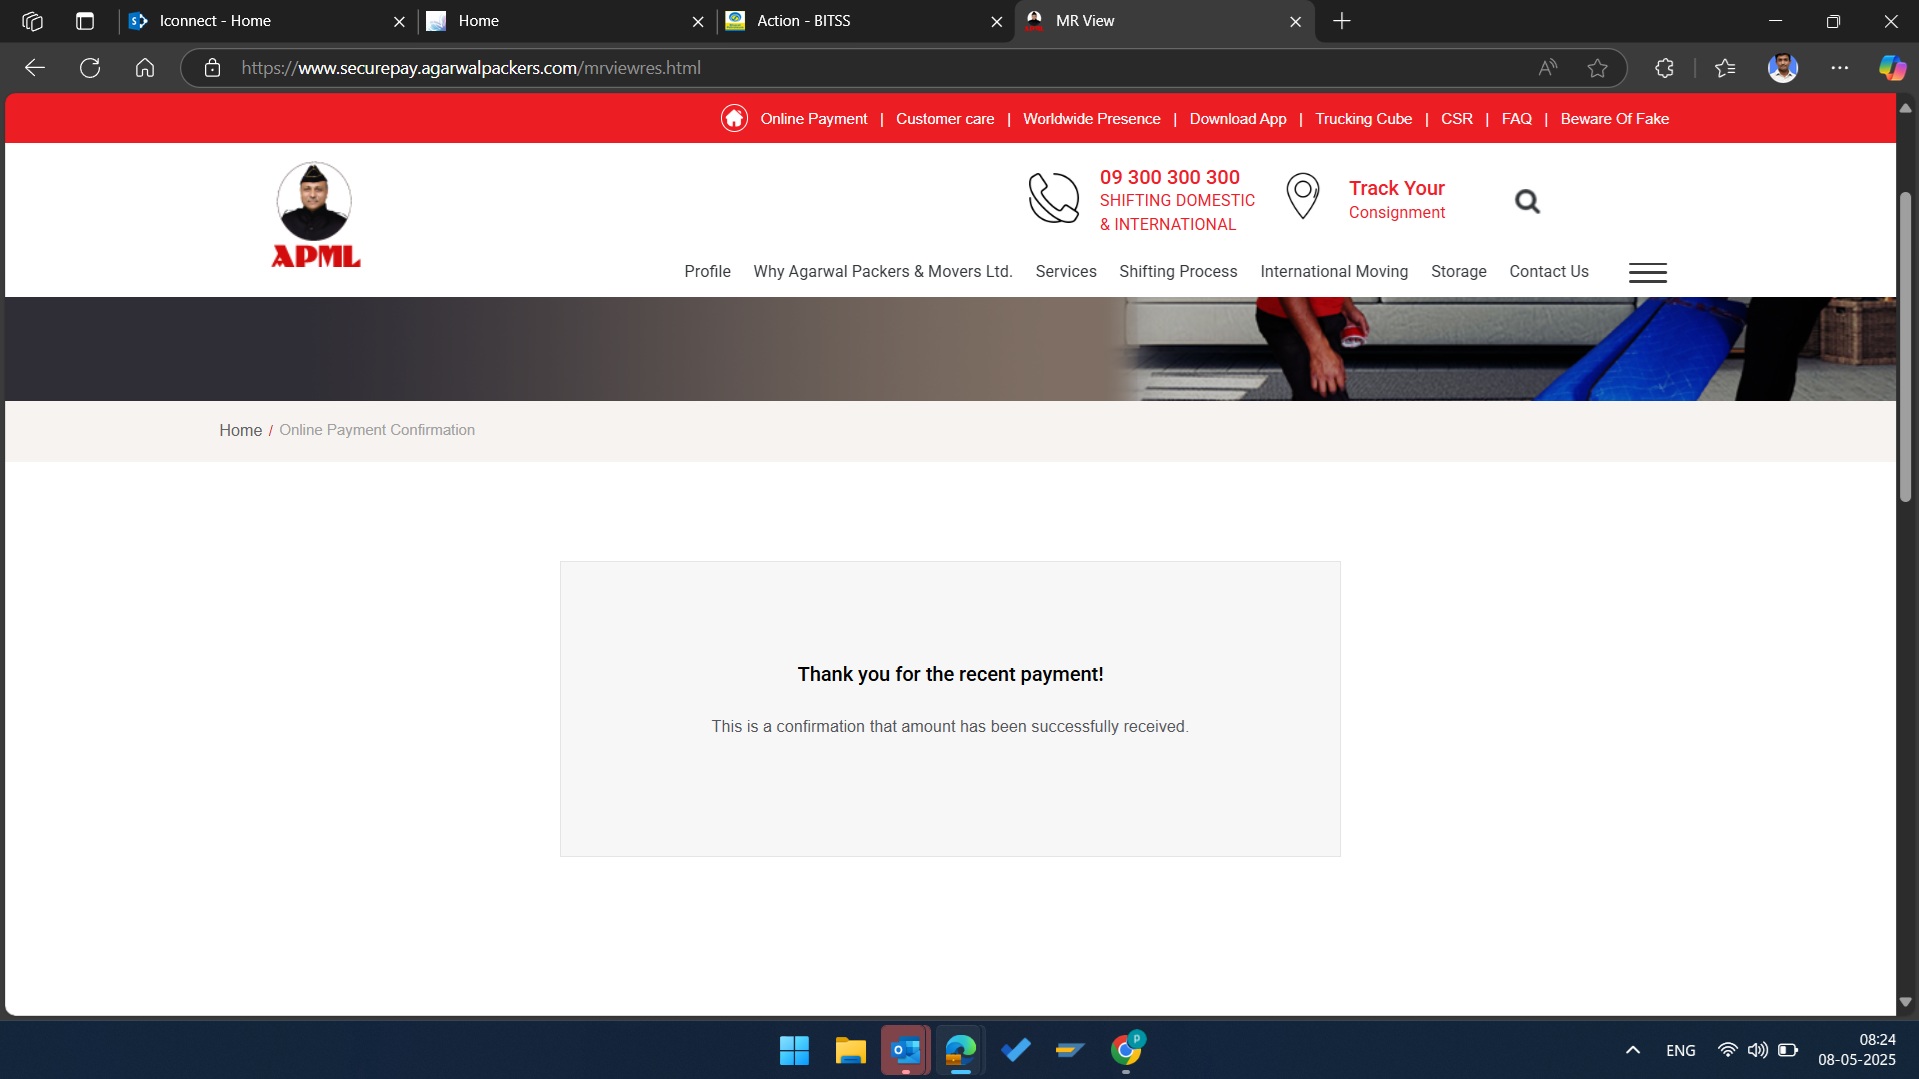Open browser Extensions icon
The image size is (1919, 1079).
tap(1664, 68)
